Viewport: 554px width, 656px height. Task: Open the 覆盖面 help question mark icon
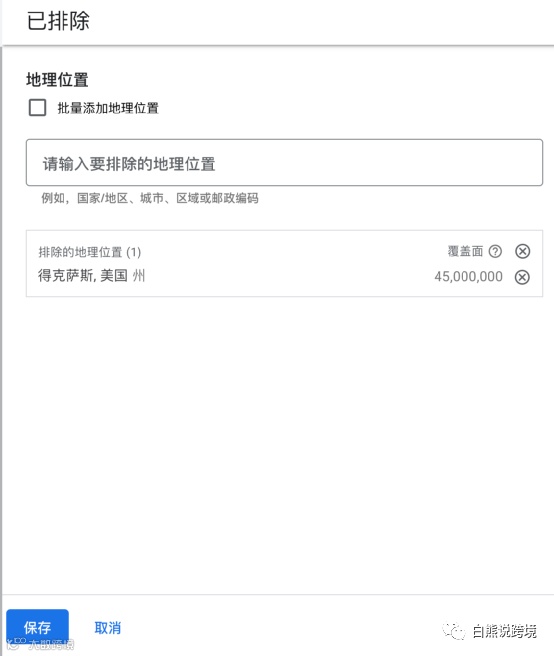tap(495, 251)
